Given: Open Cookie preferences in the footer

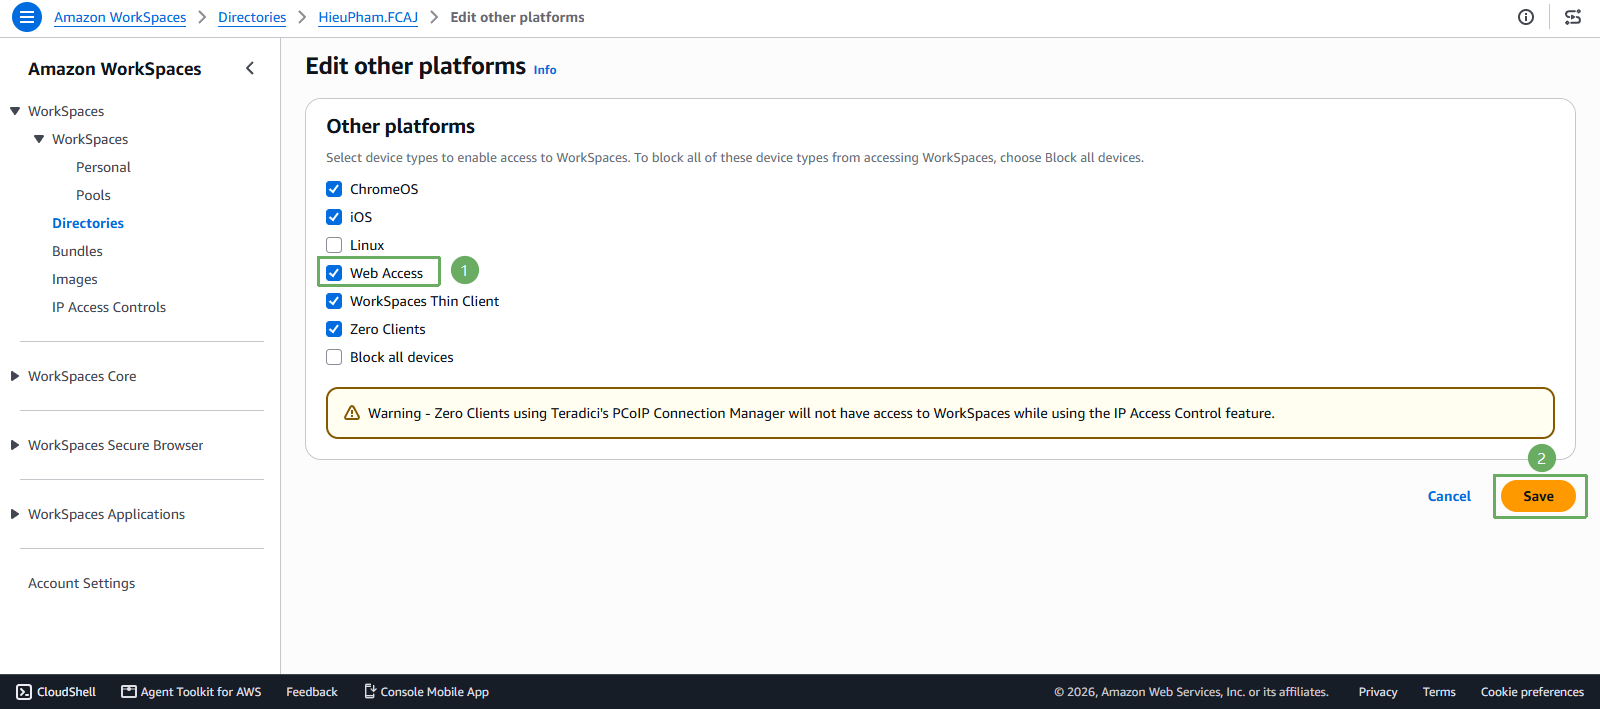Looking at the screenshot, I should 1532,692.
